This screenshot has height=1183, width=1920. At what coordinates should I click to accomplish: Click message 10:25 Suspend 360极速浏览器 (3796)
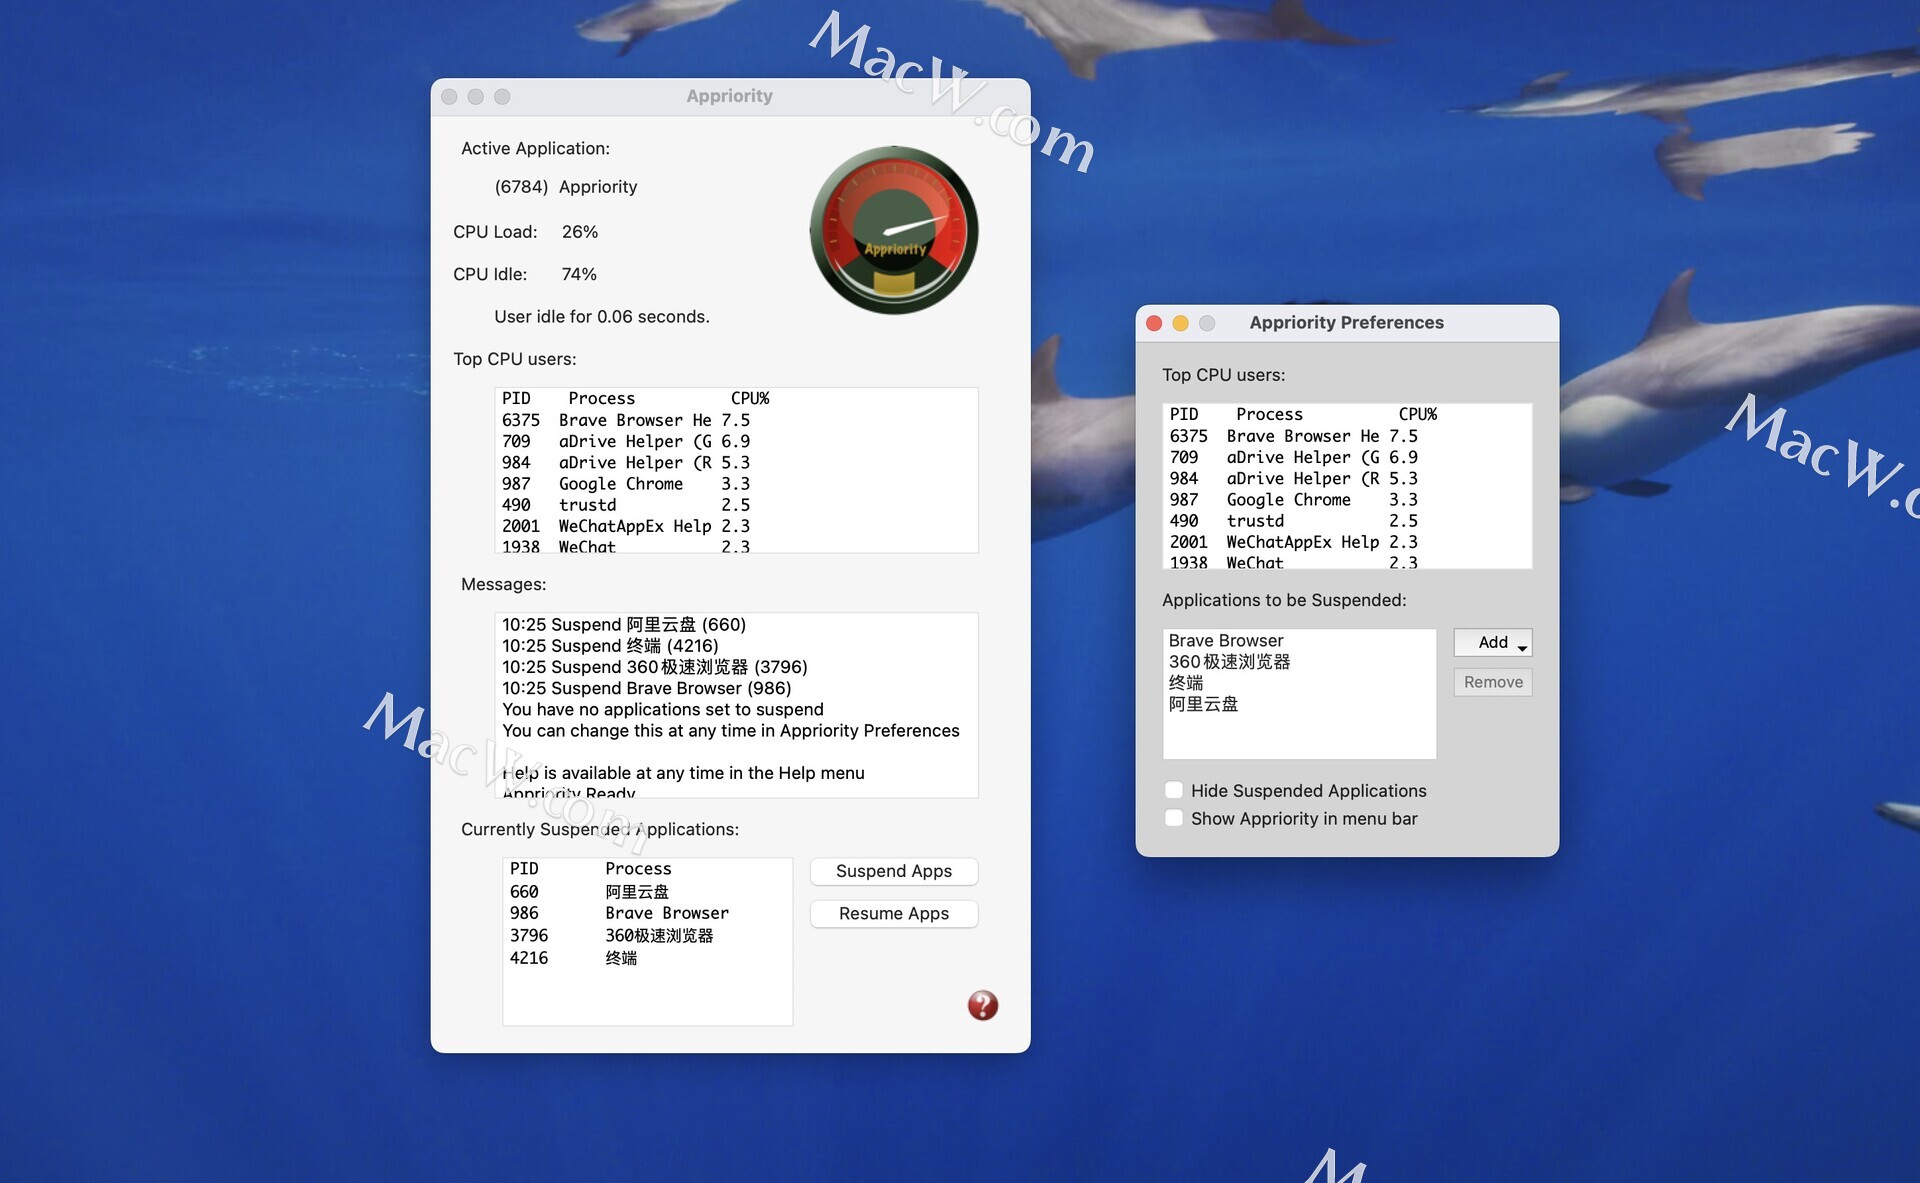pyautogui.click(x=655, y=667)
